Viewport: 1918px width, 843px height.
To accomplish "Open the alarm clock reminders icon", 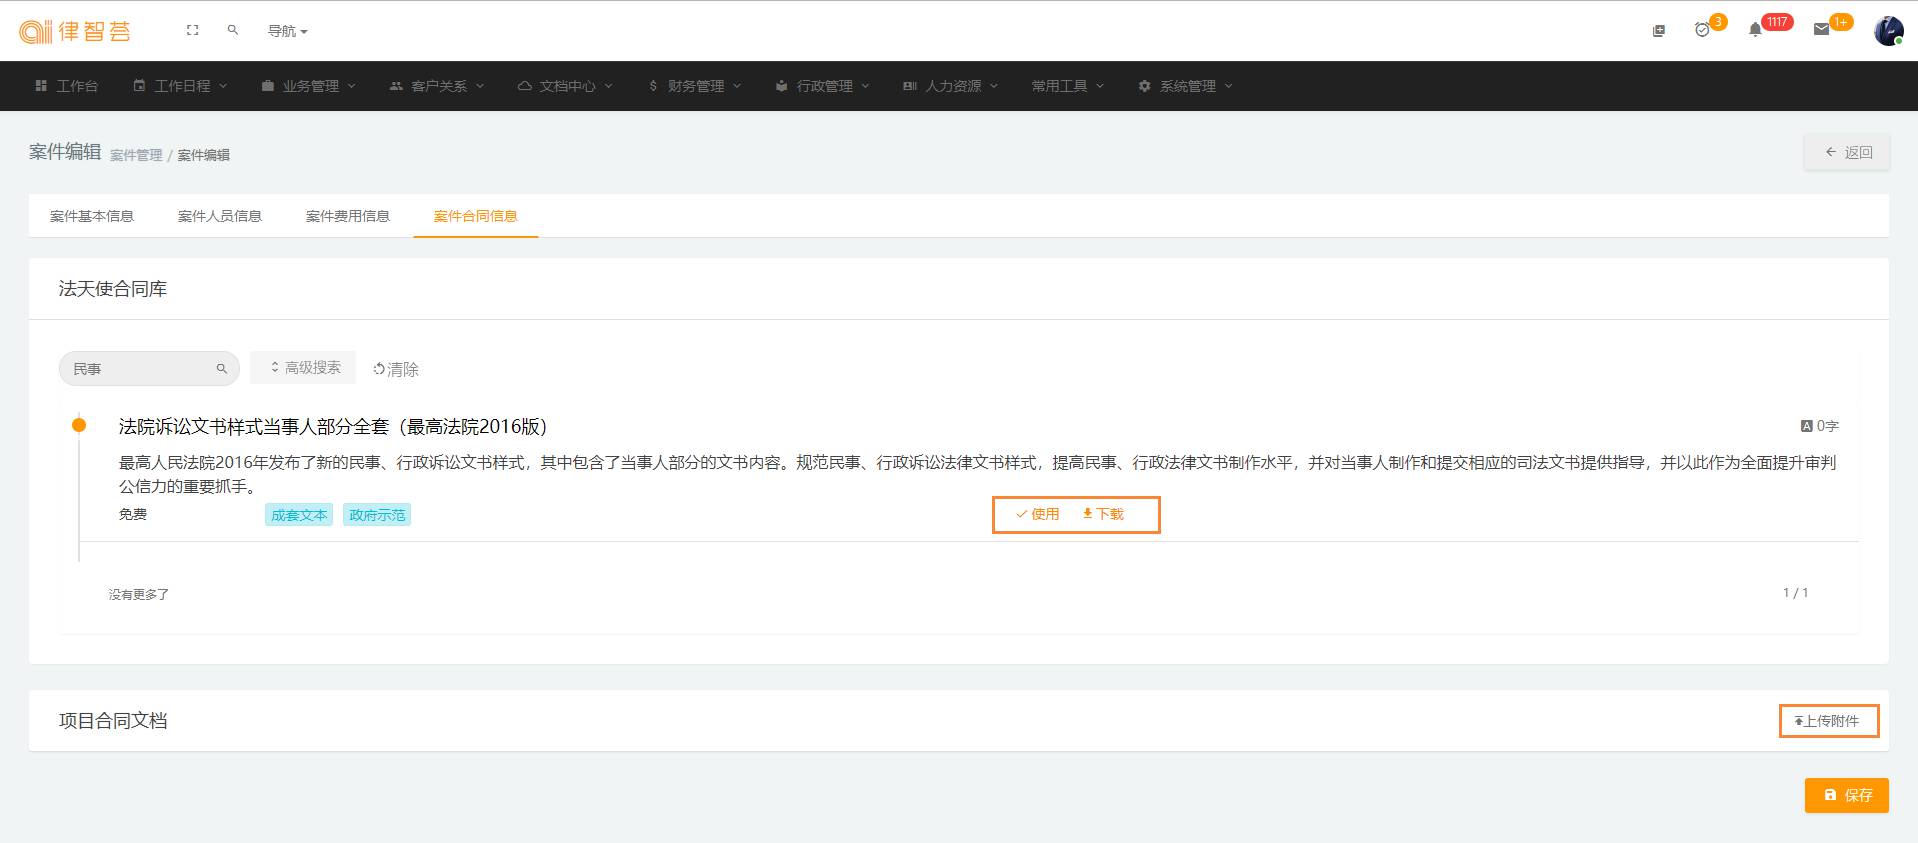I will (1702, 31).
